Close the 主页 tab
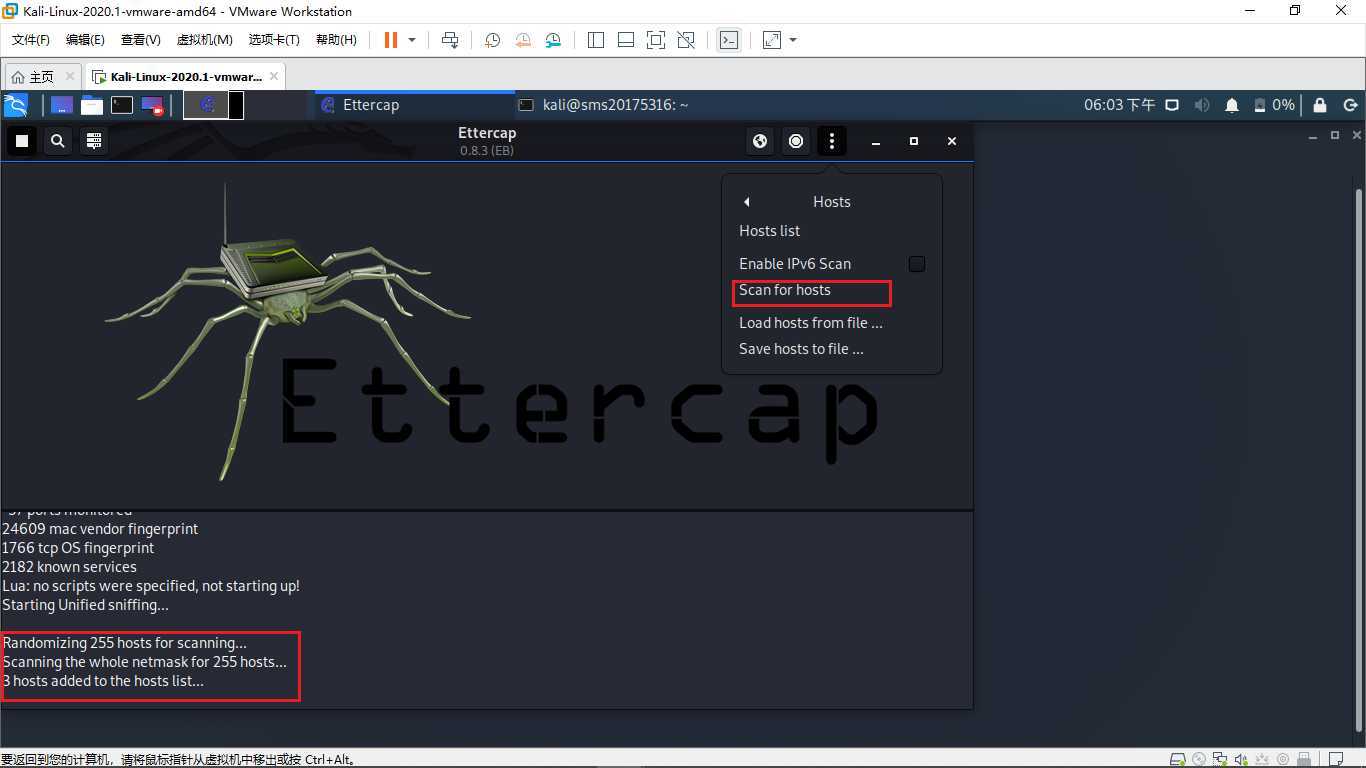1366x768 pixels. point(69,76)
